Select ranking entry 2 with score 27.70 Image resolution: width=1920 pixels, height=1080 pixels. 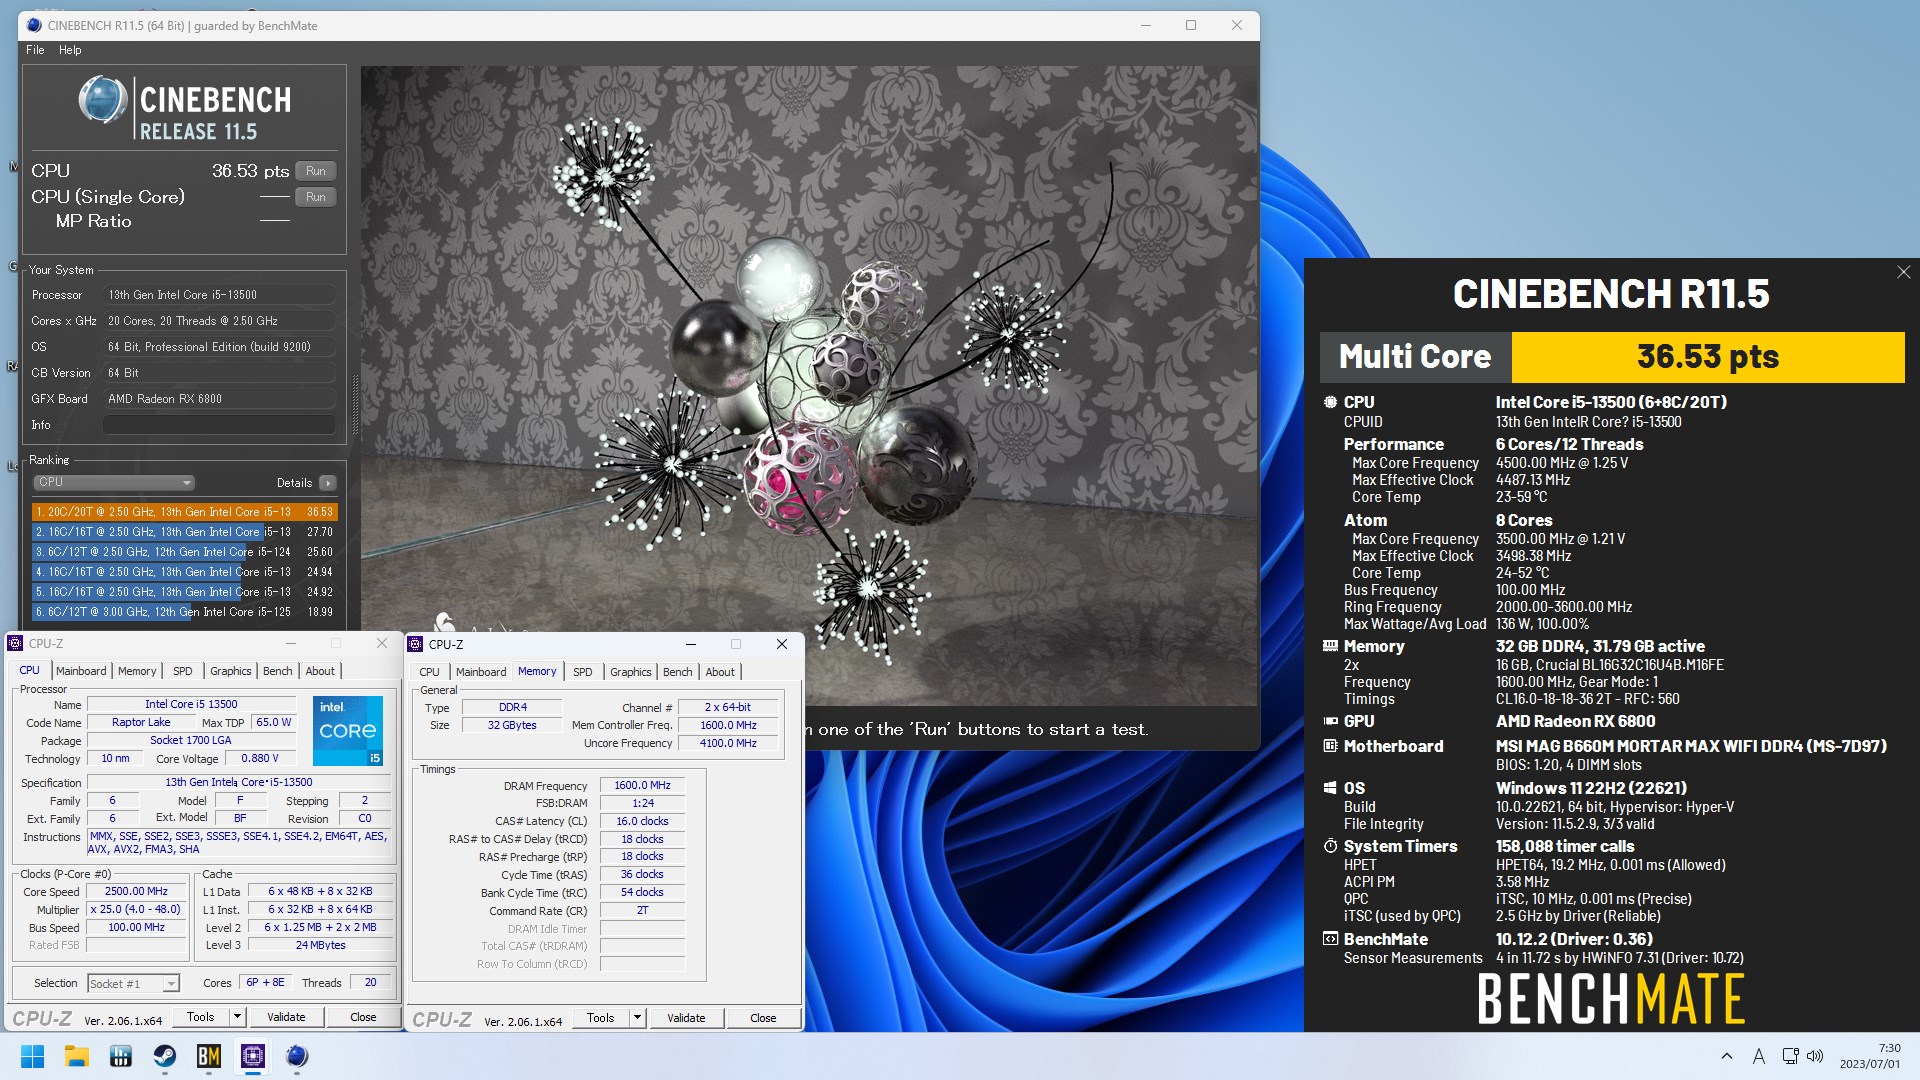184,532
